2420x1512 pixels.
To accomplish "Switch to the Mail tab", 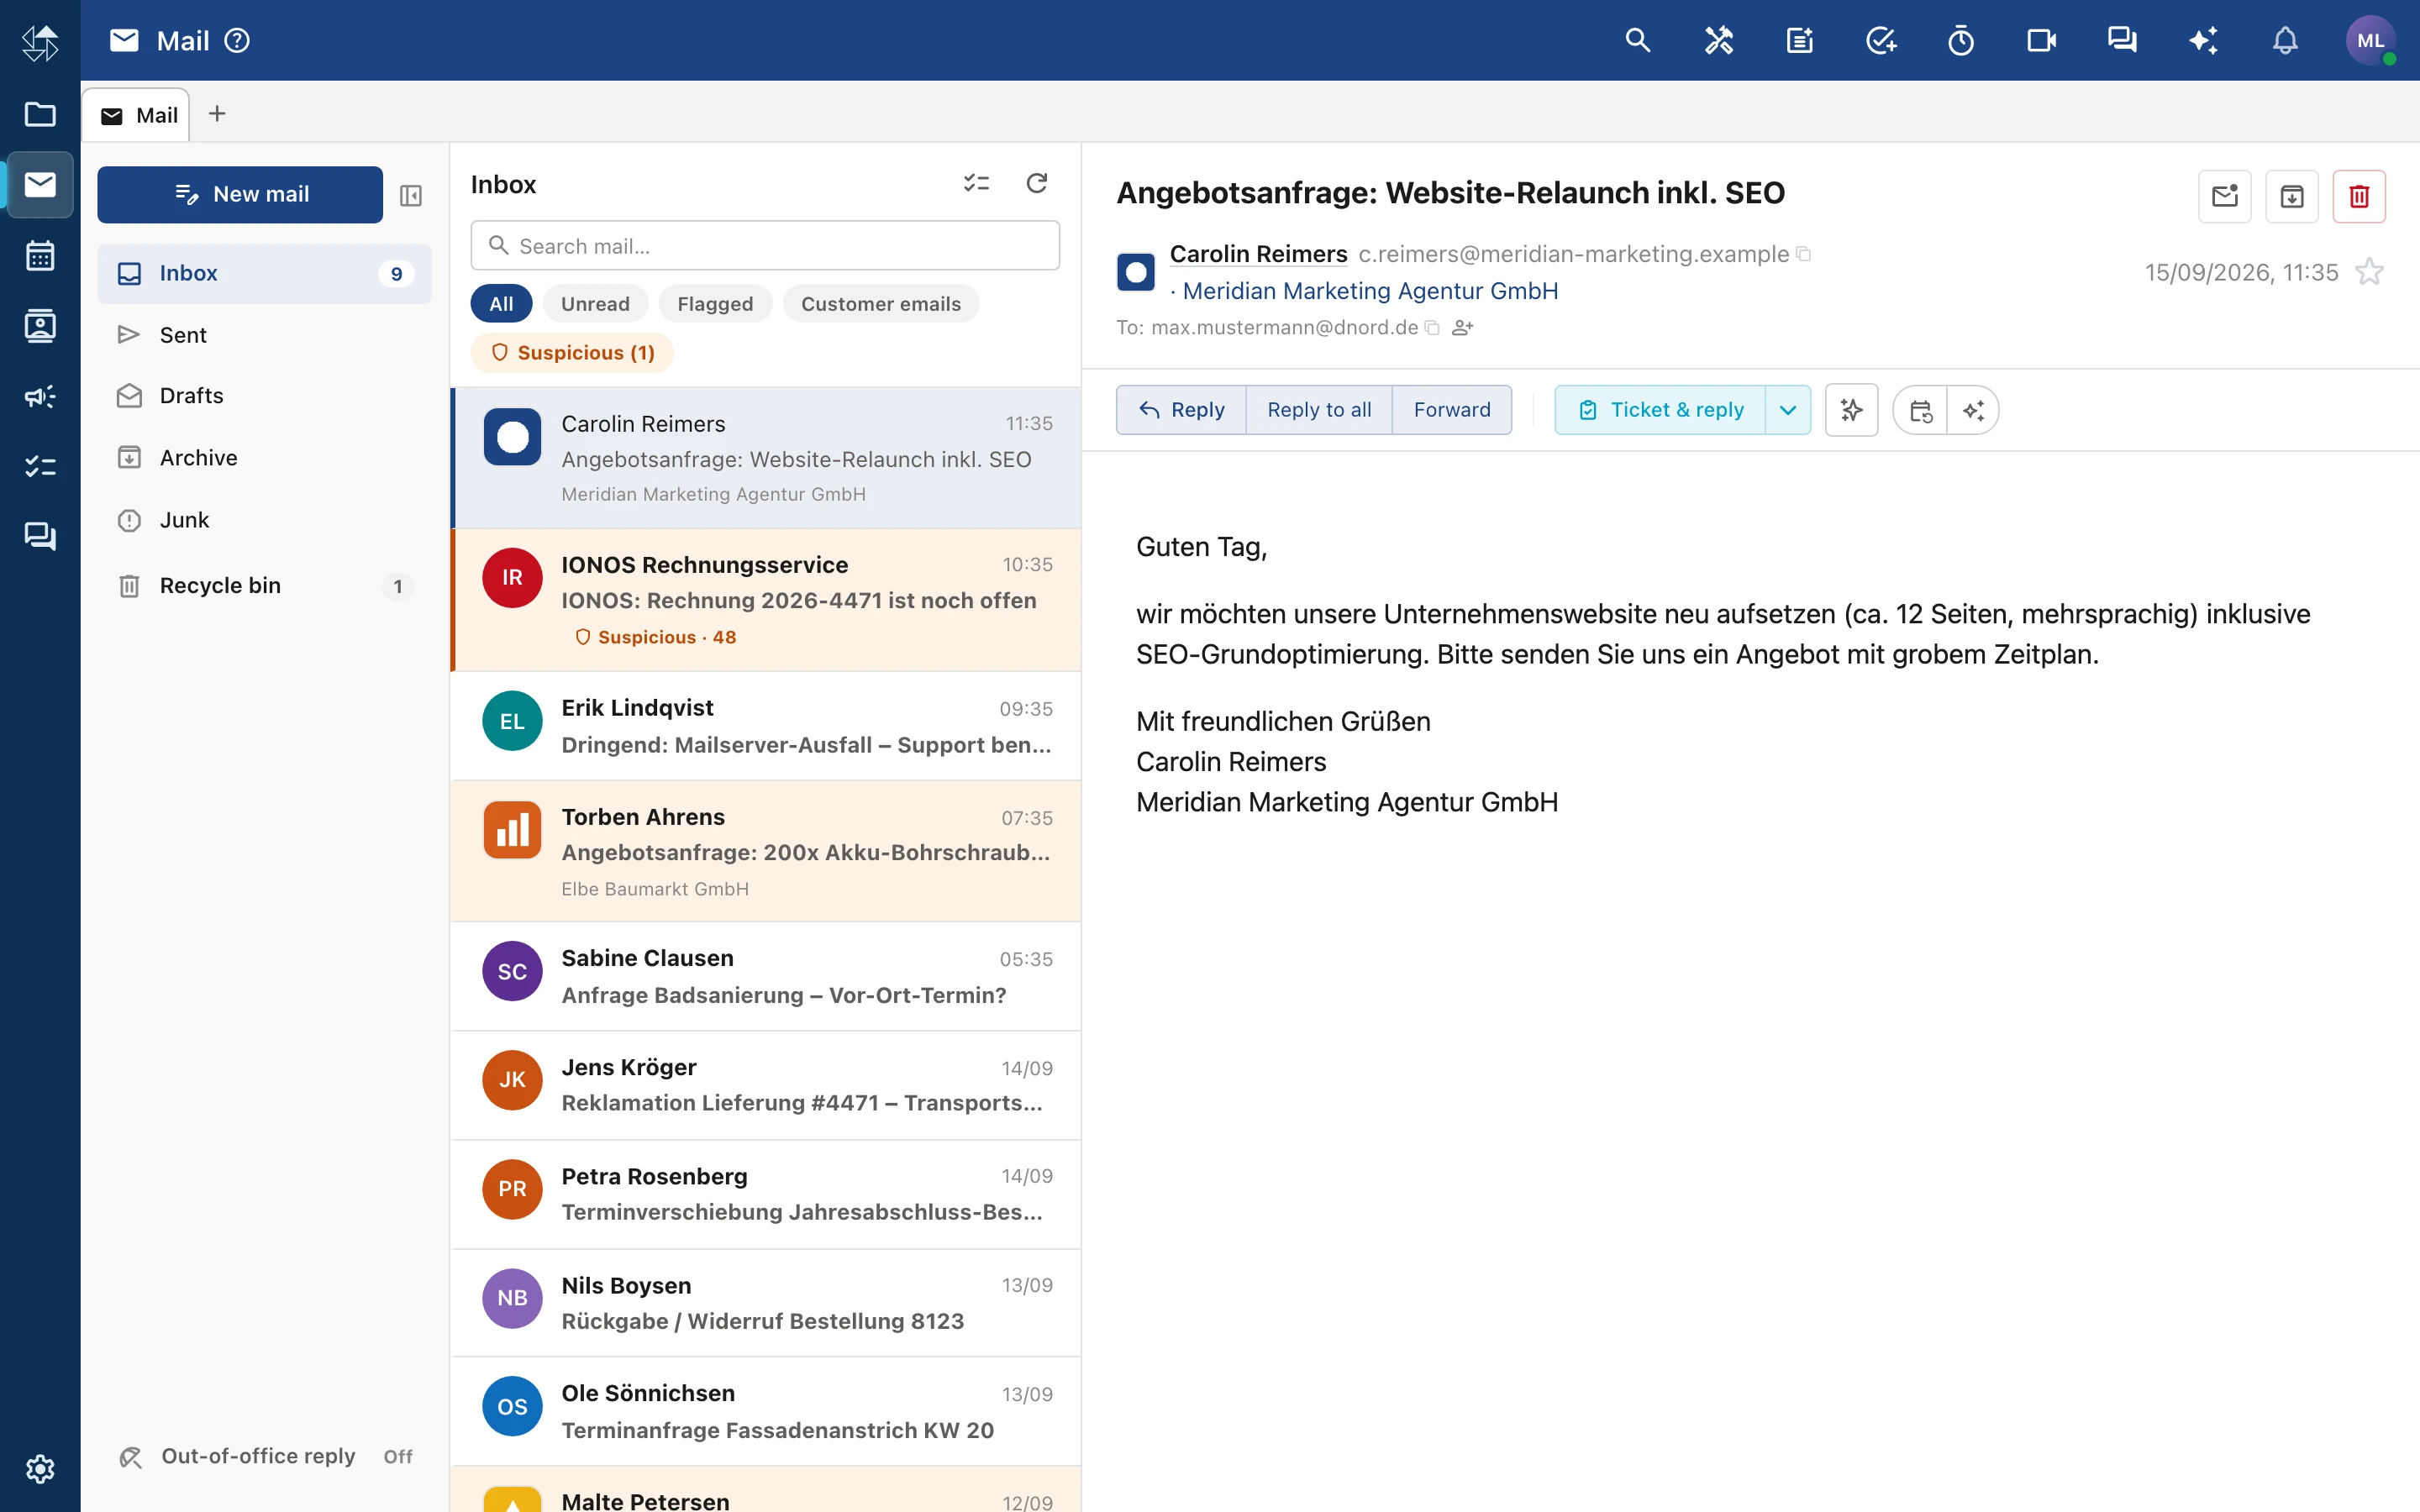I will (137, 115).
